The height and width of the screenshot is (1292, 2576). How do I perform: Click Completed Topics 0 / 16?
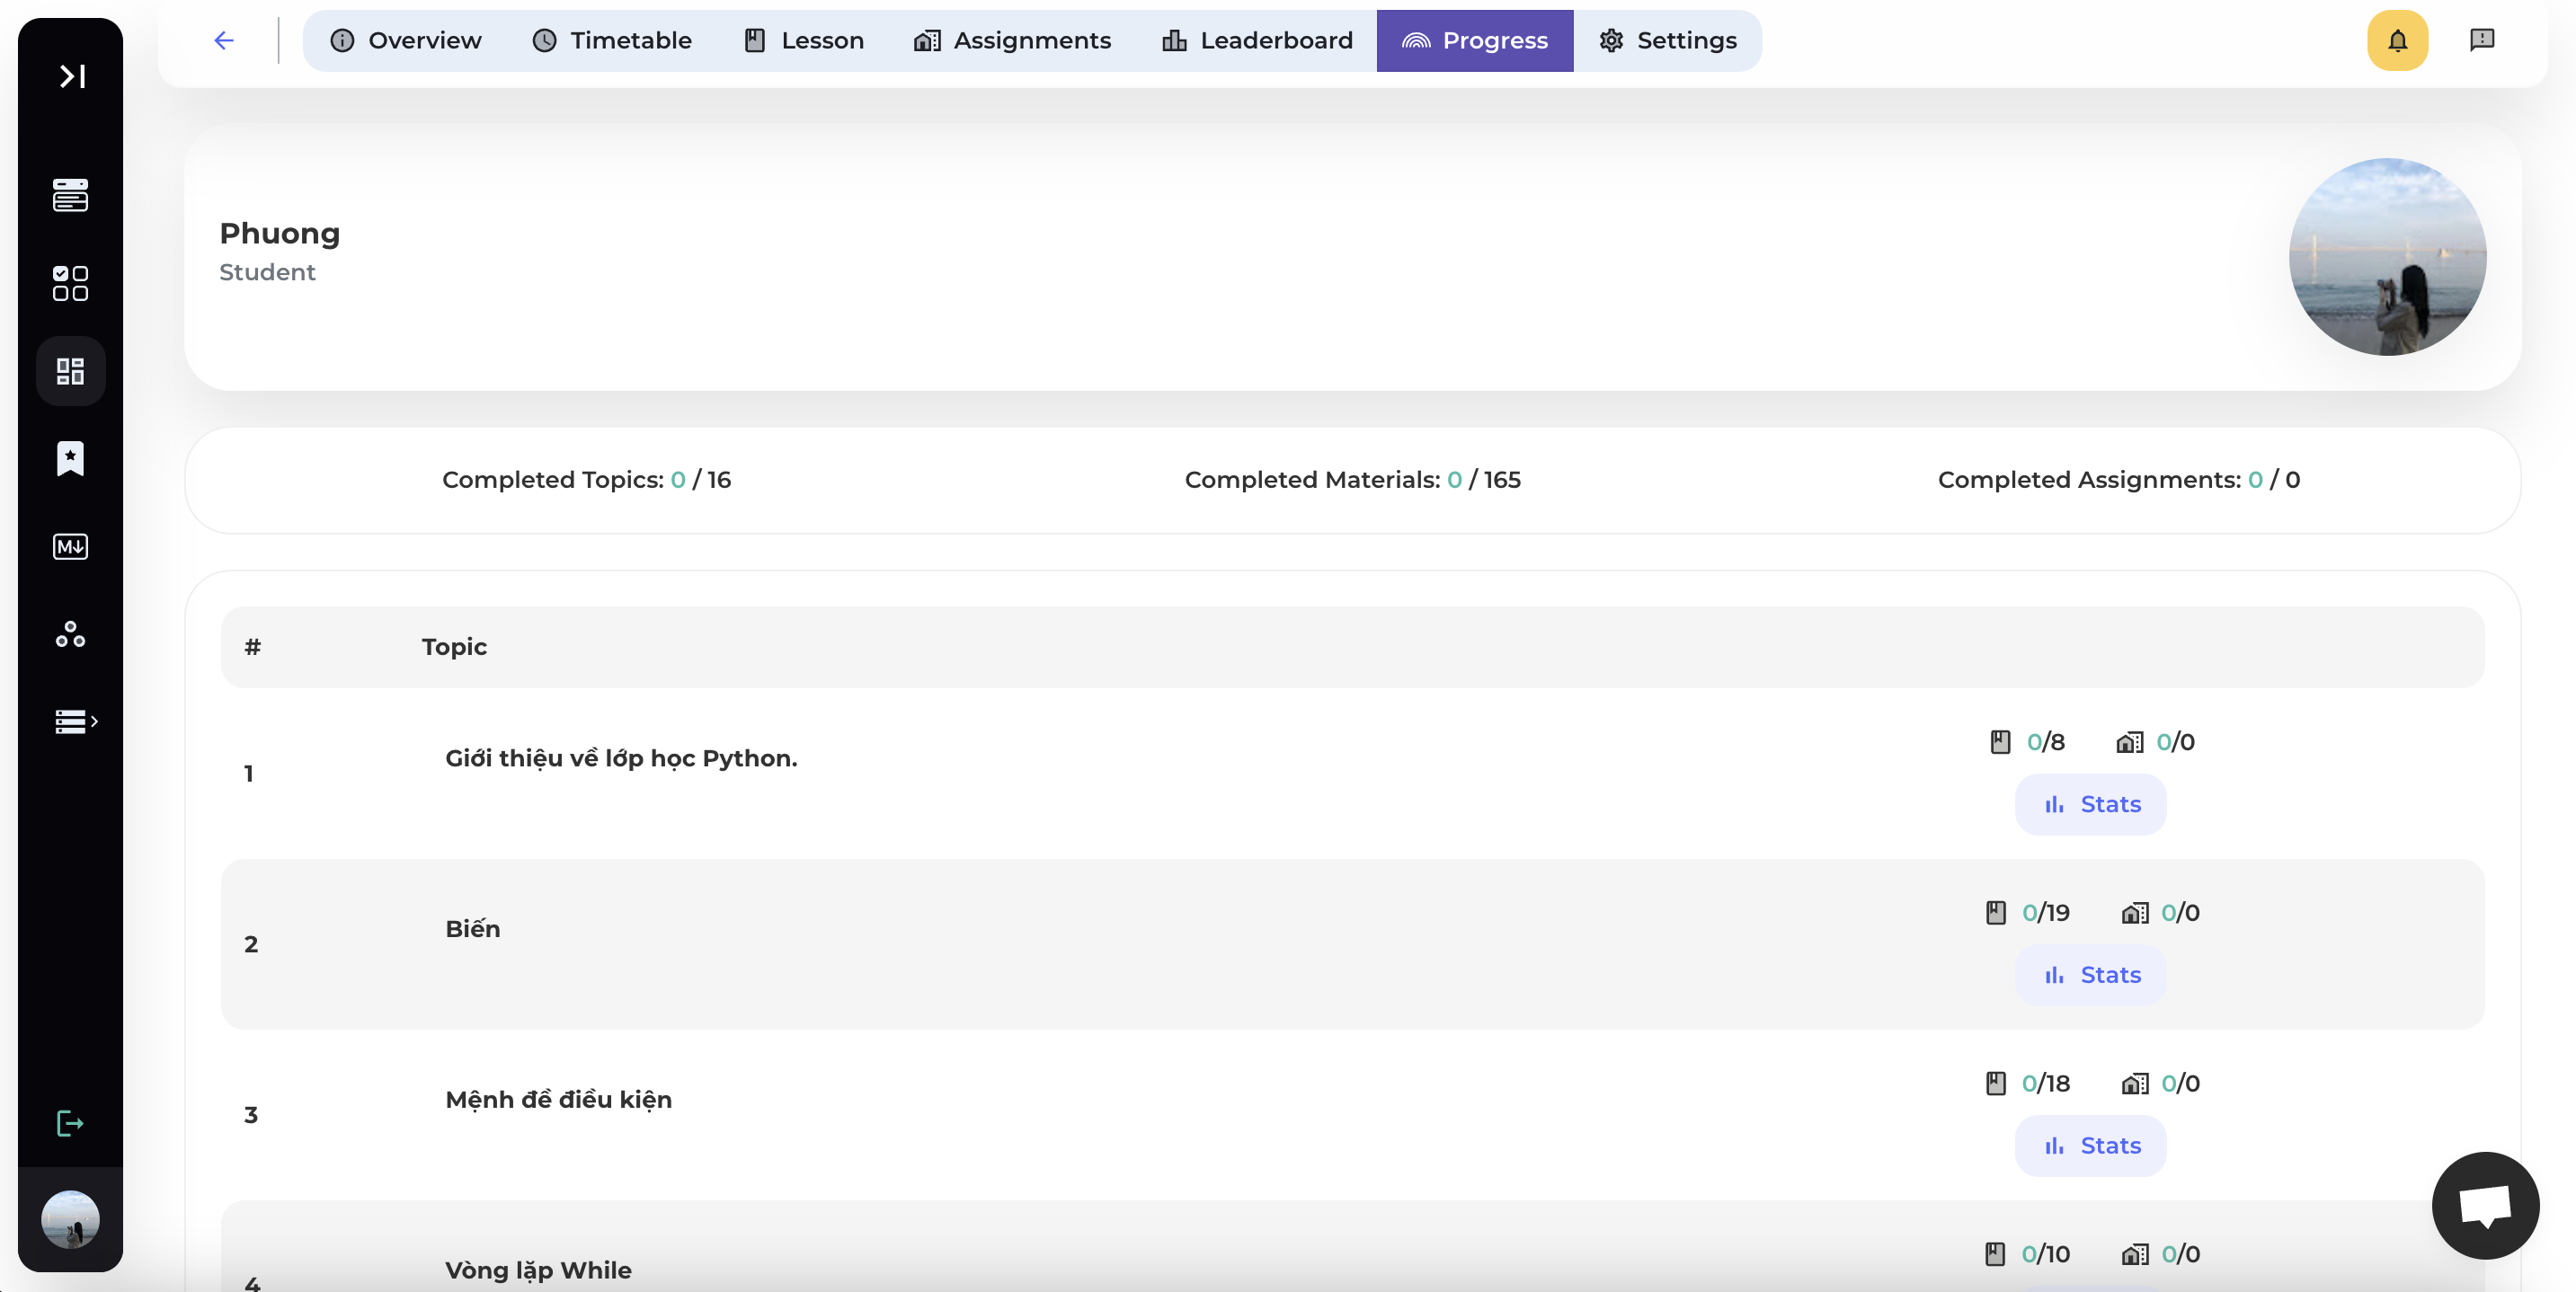tap(587, 480)
